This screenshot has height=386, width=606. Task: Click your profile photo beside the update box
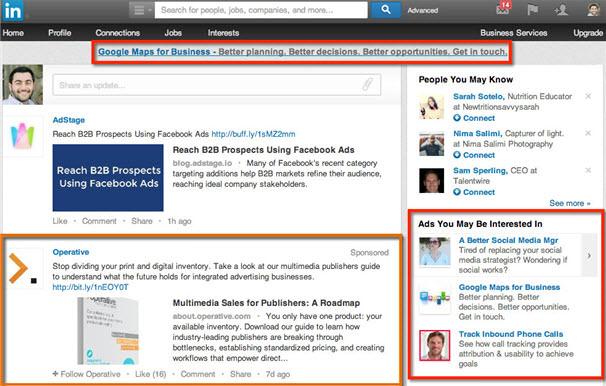(x=22, y=85)
